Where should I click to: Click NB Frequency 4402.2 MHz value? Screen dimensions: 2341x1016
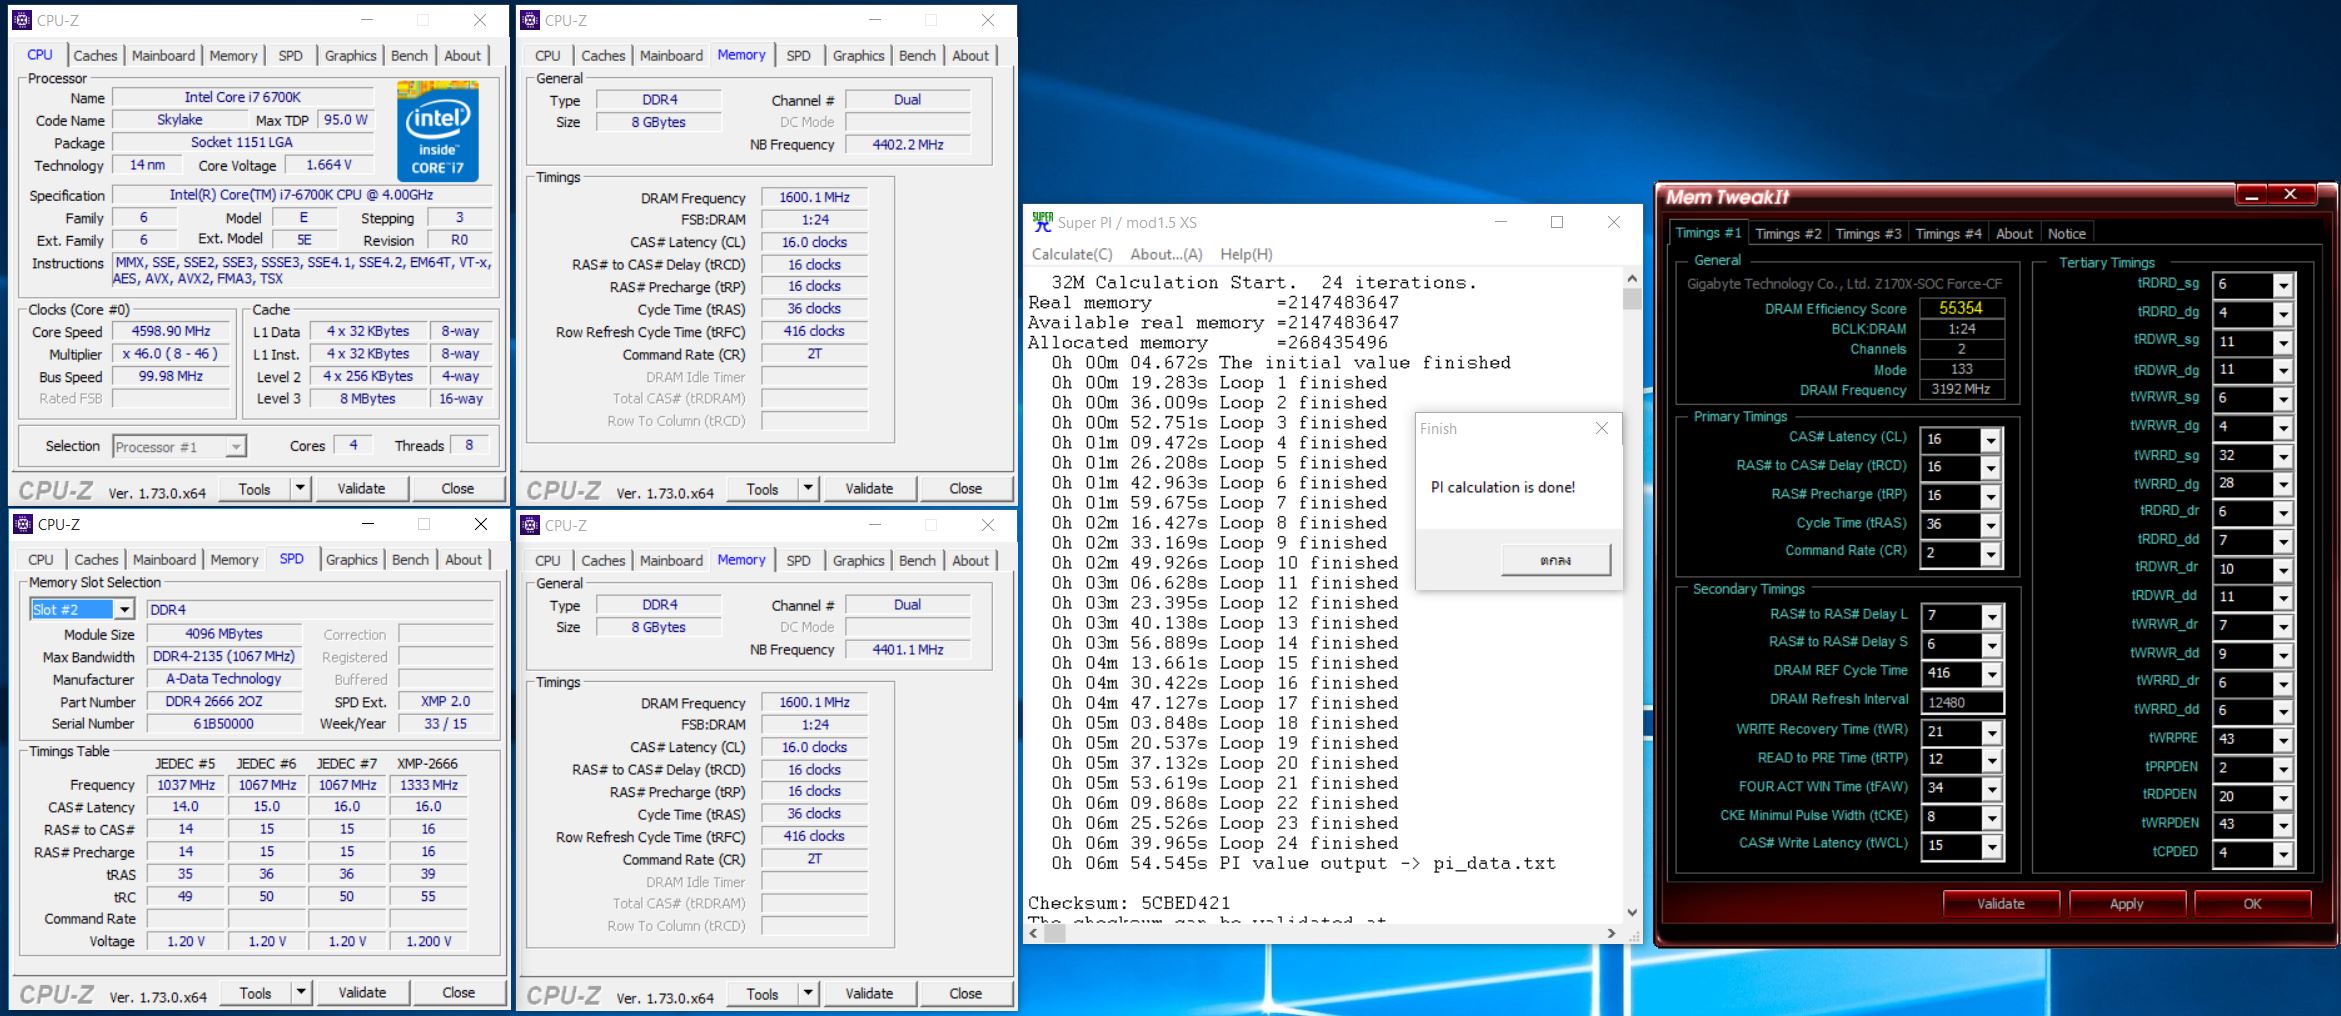pyautogui.click(x=908, y=144)
